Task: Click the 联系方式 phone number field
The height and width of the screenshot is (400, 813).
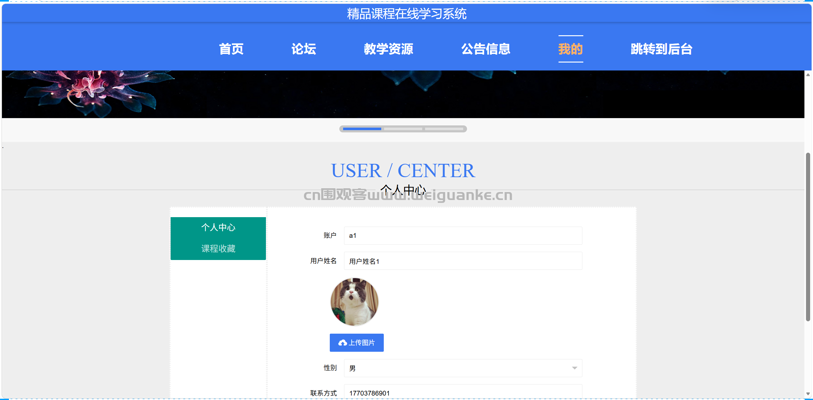Action: click(463, 392)
